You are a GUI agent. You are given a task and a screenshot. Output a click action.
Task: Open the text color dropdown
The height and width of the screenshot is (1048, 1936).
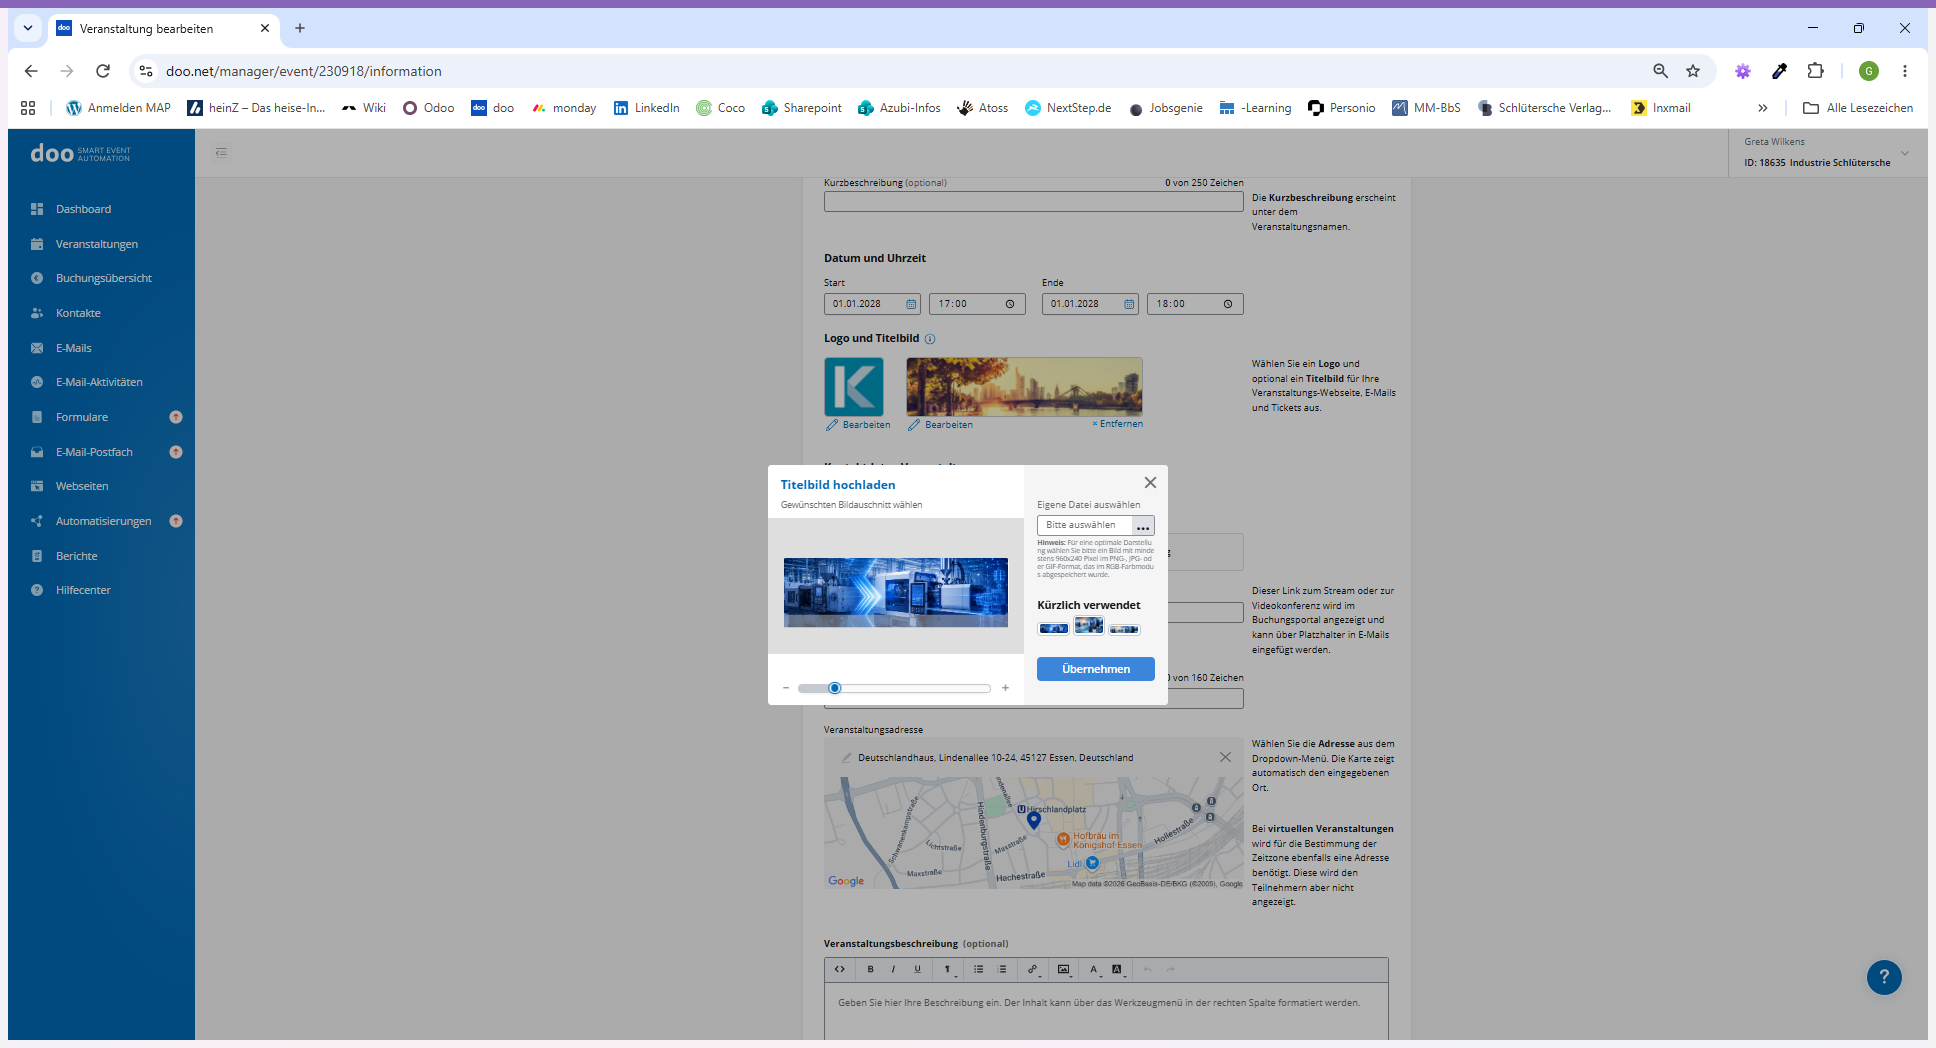(1095, 969)
